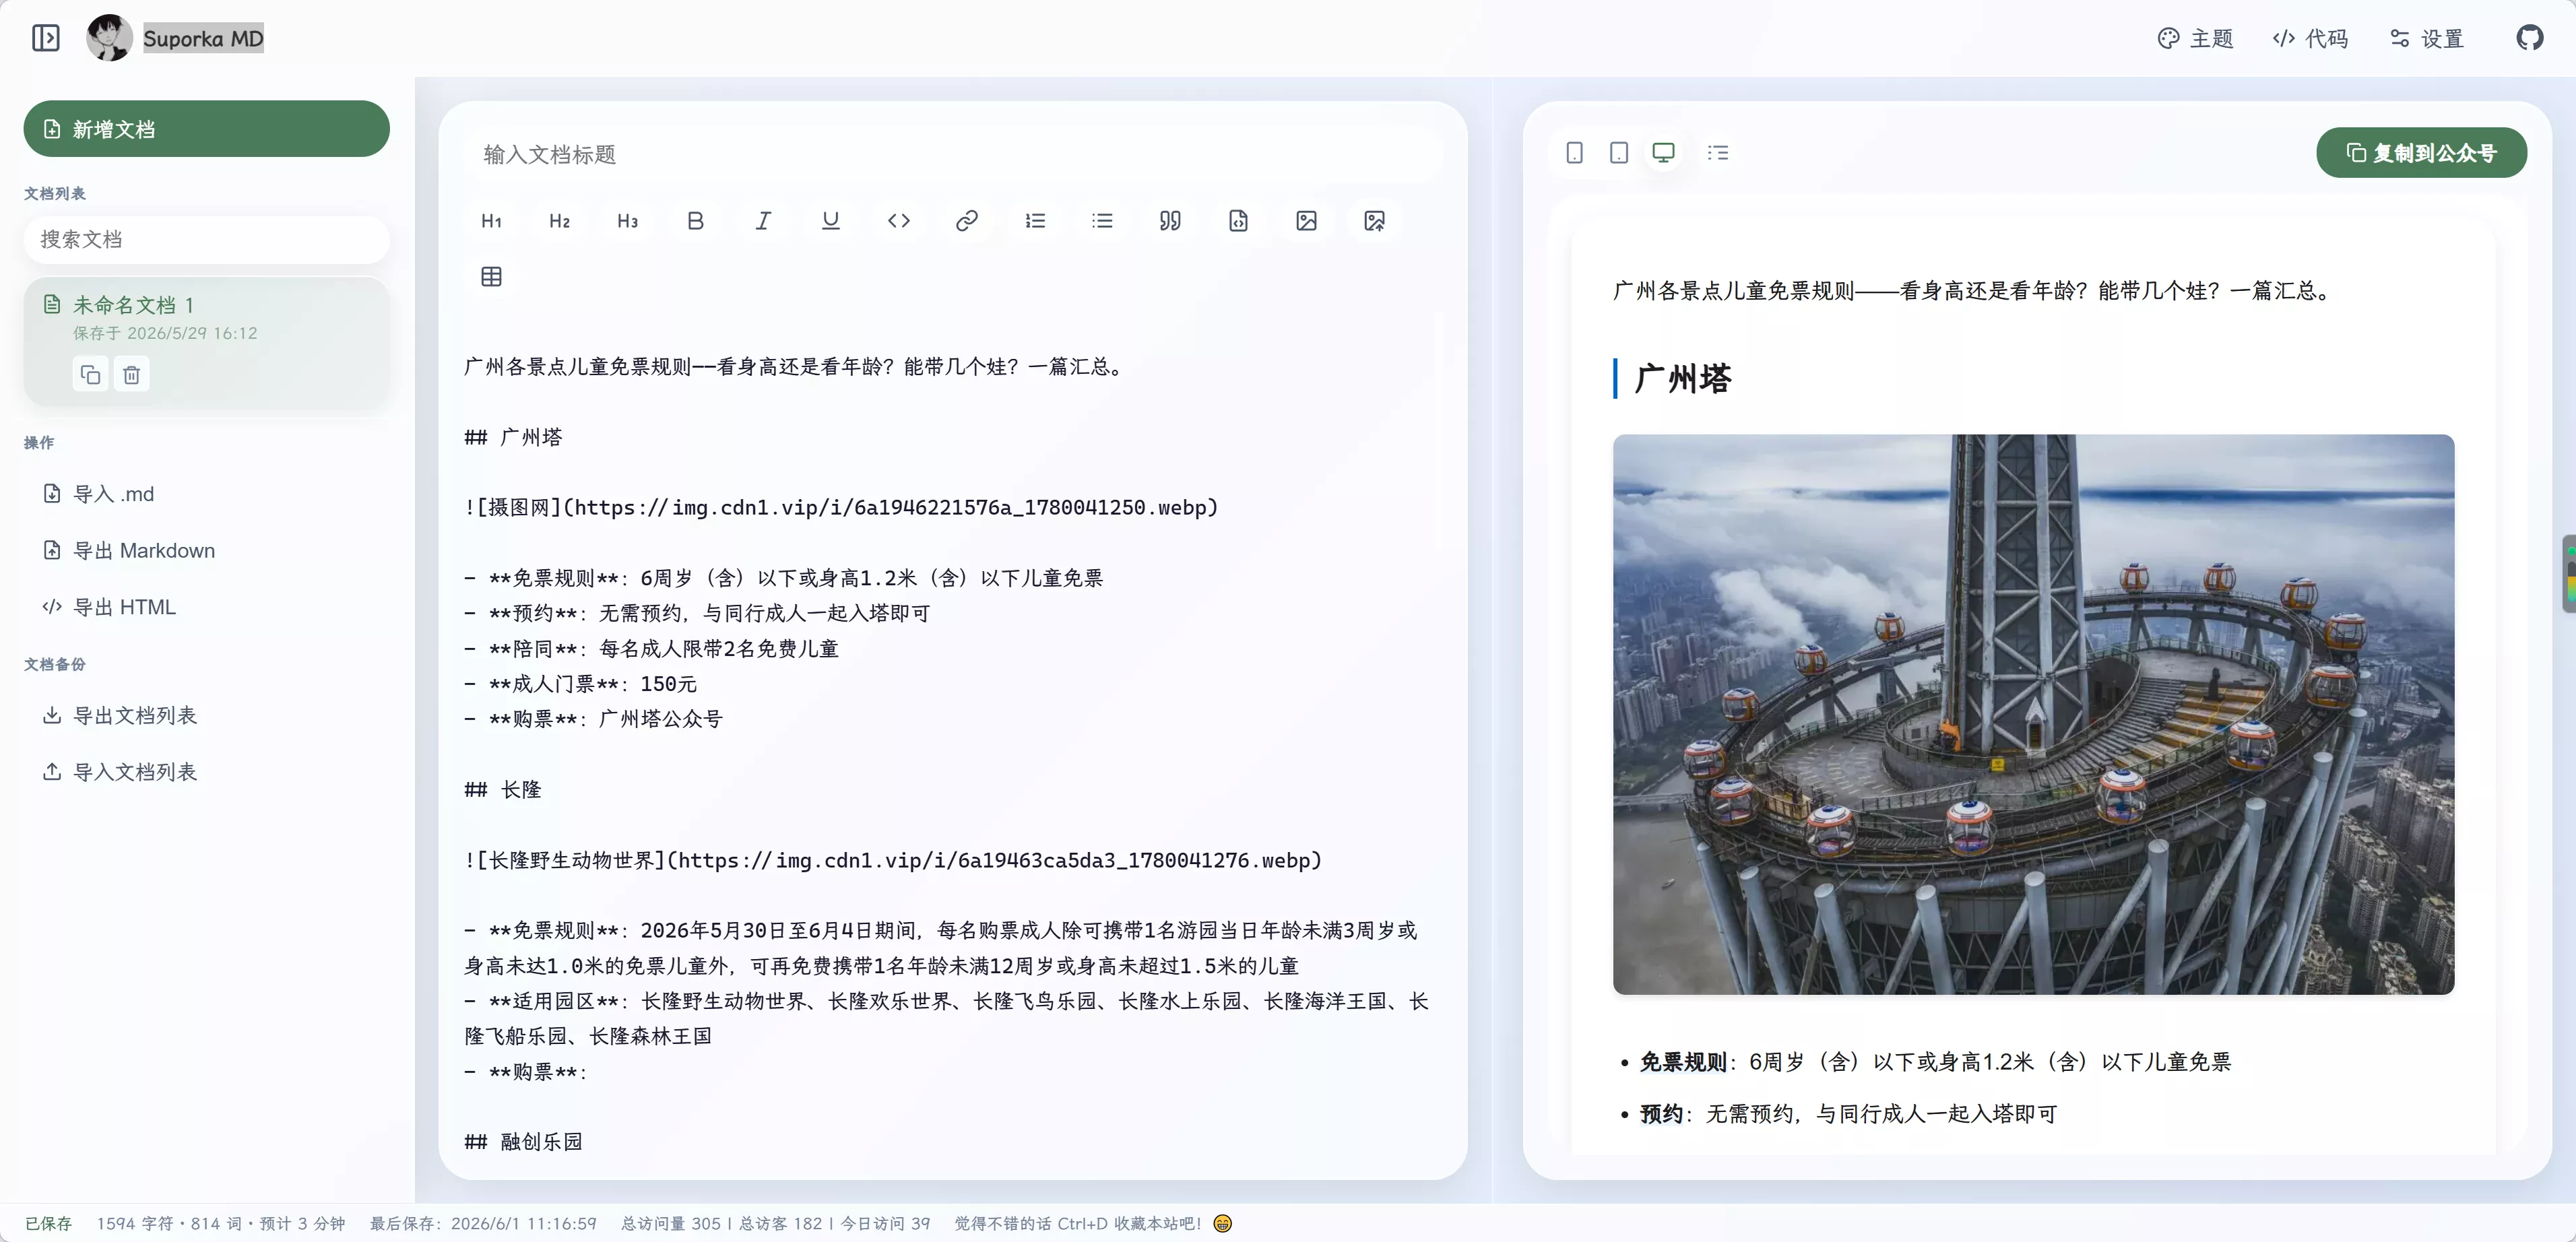Open the 代码 code style menu

tap(2310, 38)
